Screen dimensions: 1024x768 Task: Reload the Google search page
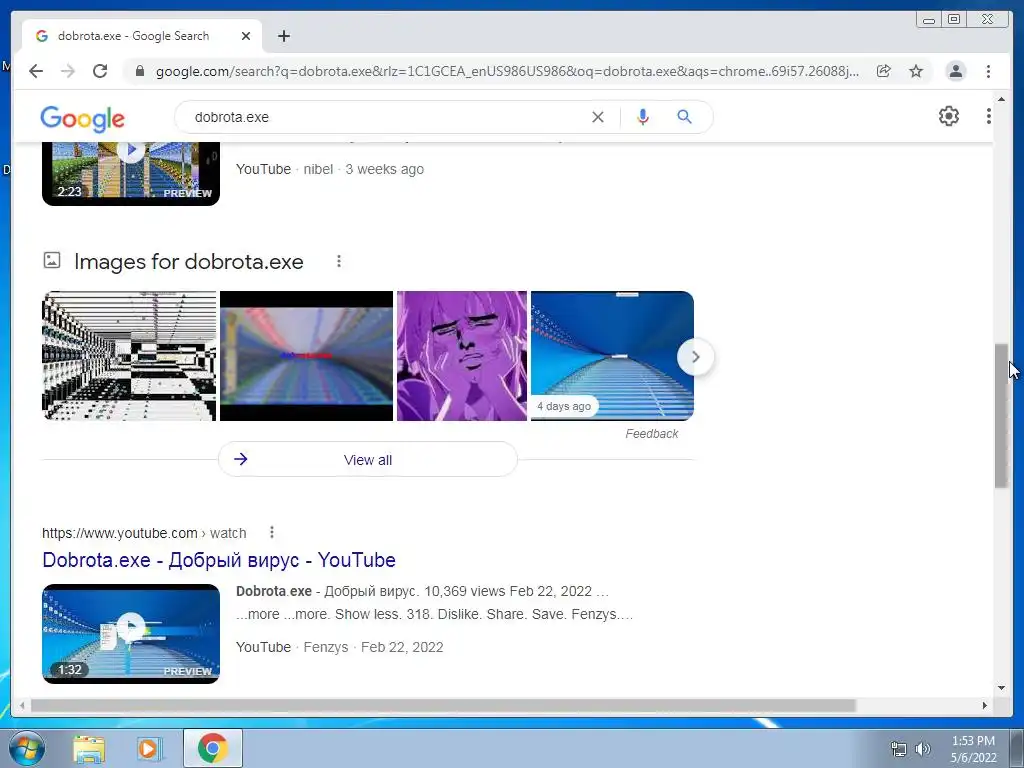point(100,71)
